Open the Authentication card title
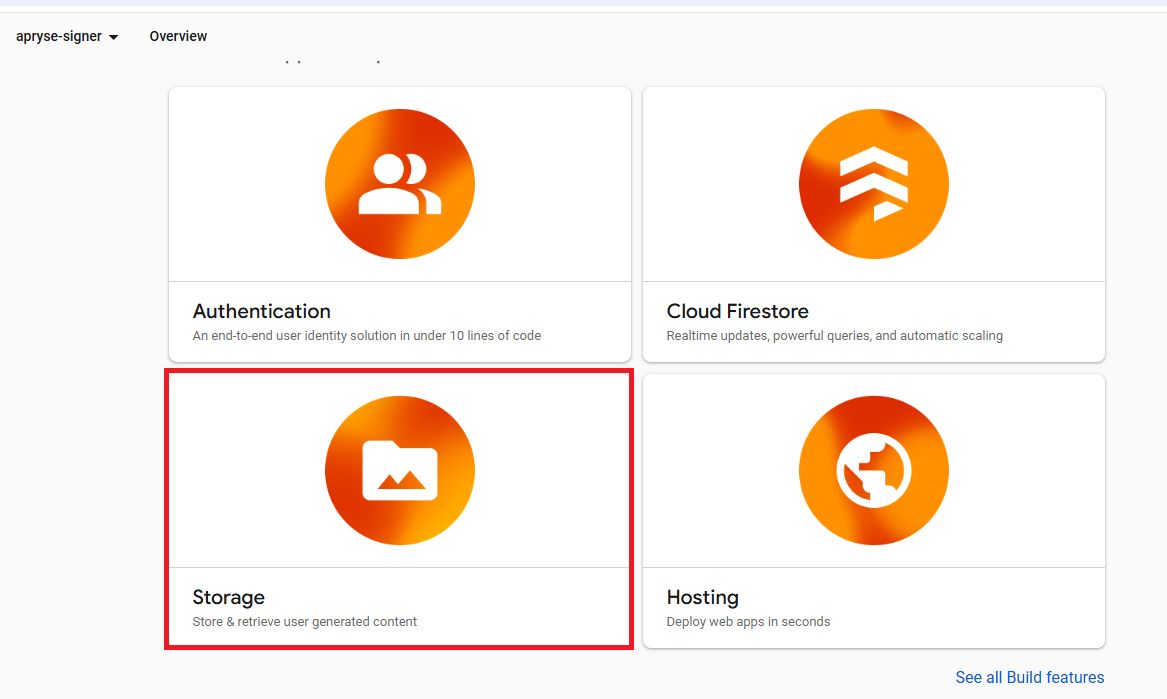The width and height of the screenshot is (1167, 699). click(x=261, y=311)
